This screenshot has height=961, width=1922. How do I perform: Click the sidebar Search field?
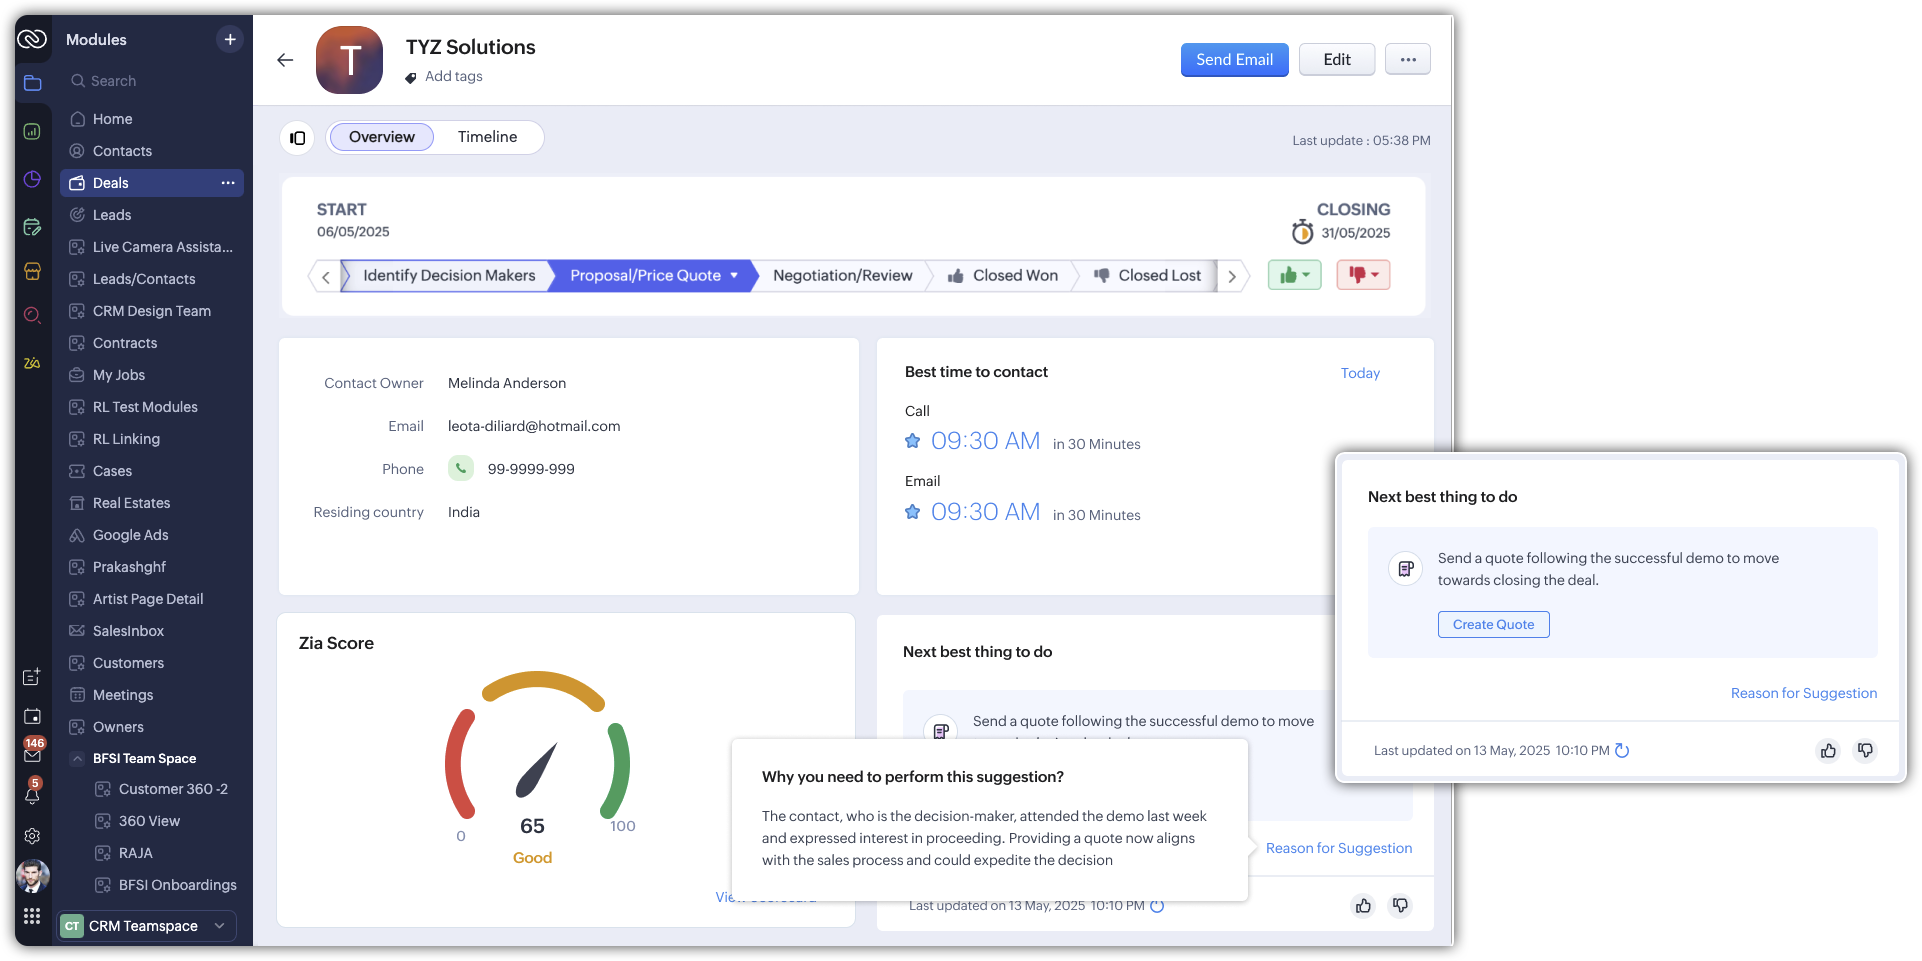150,81
